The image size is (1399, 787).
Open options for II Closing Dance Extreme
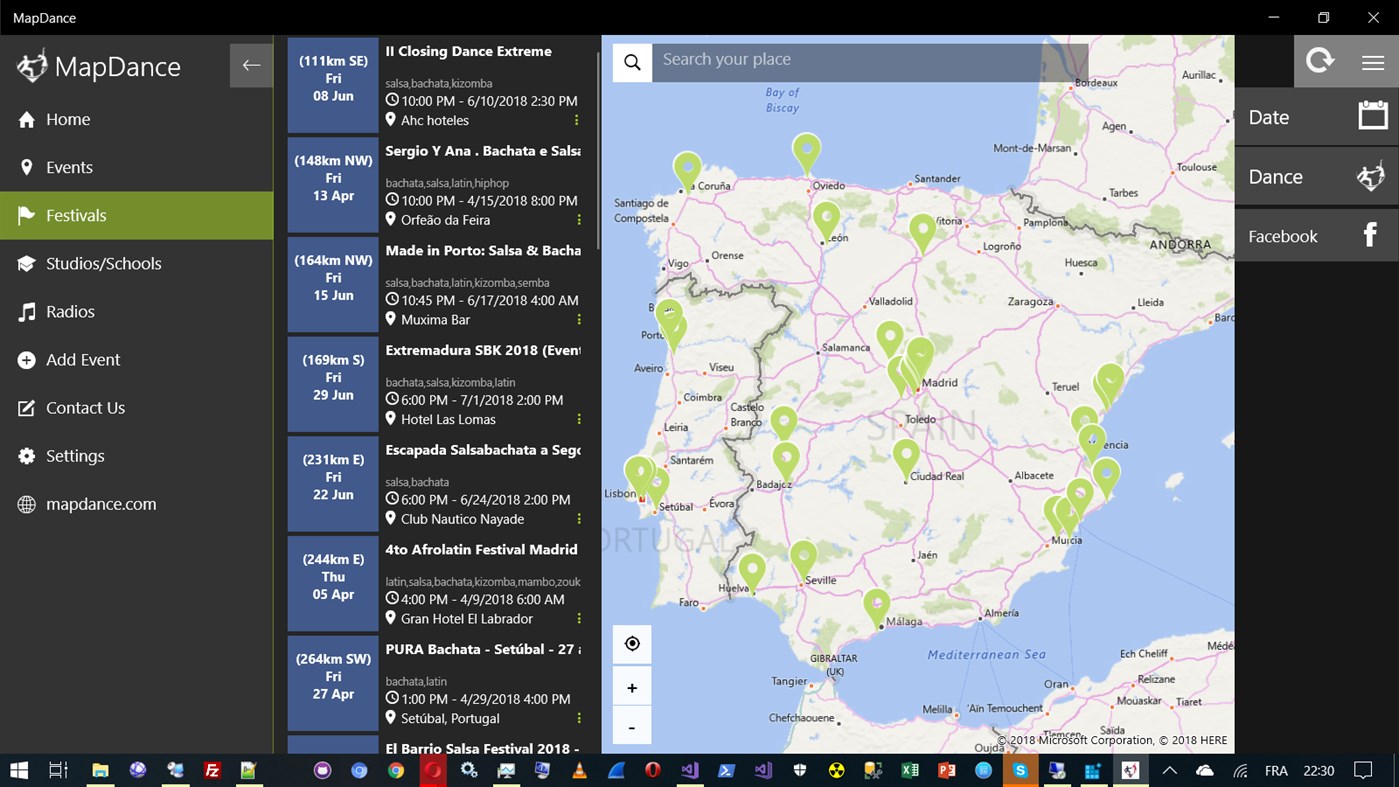click(577, 120)
